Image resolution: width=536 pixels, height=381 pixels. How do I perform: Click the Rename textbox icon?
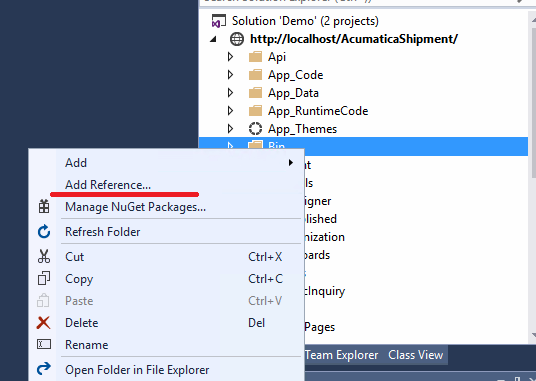tap(44, 344)
